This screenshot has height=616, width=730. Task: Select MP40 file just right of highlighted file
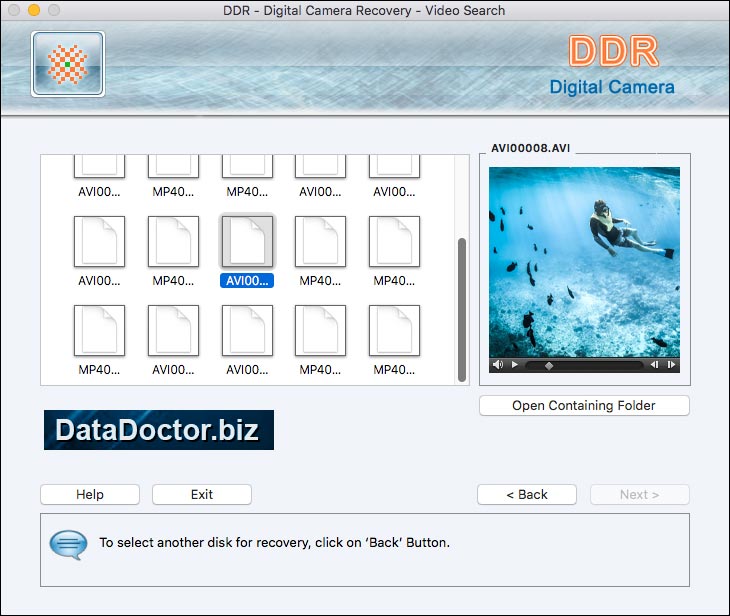pyautogui.click(x=320, y=242)
